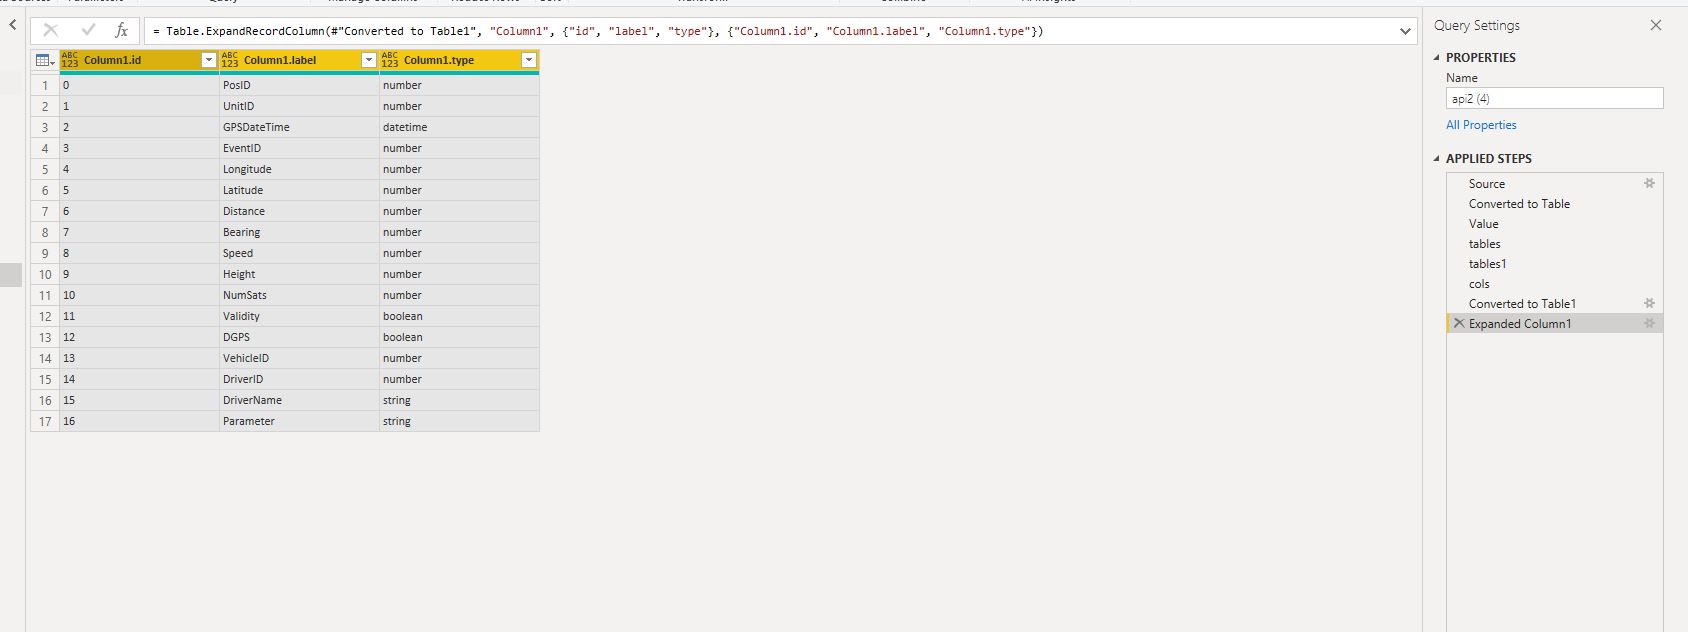Change data type icon of Column1.type
Screen dimensions: 1688x632
(390, 60)
